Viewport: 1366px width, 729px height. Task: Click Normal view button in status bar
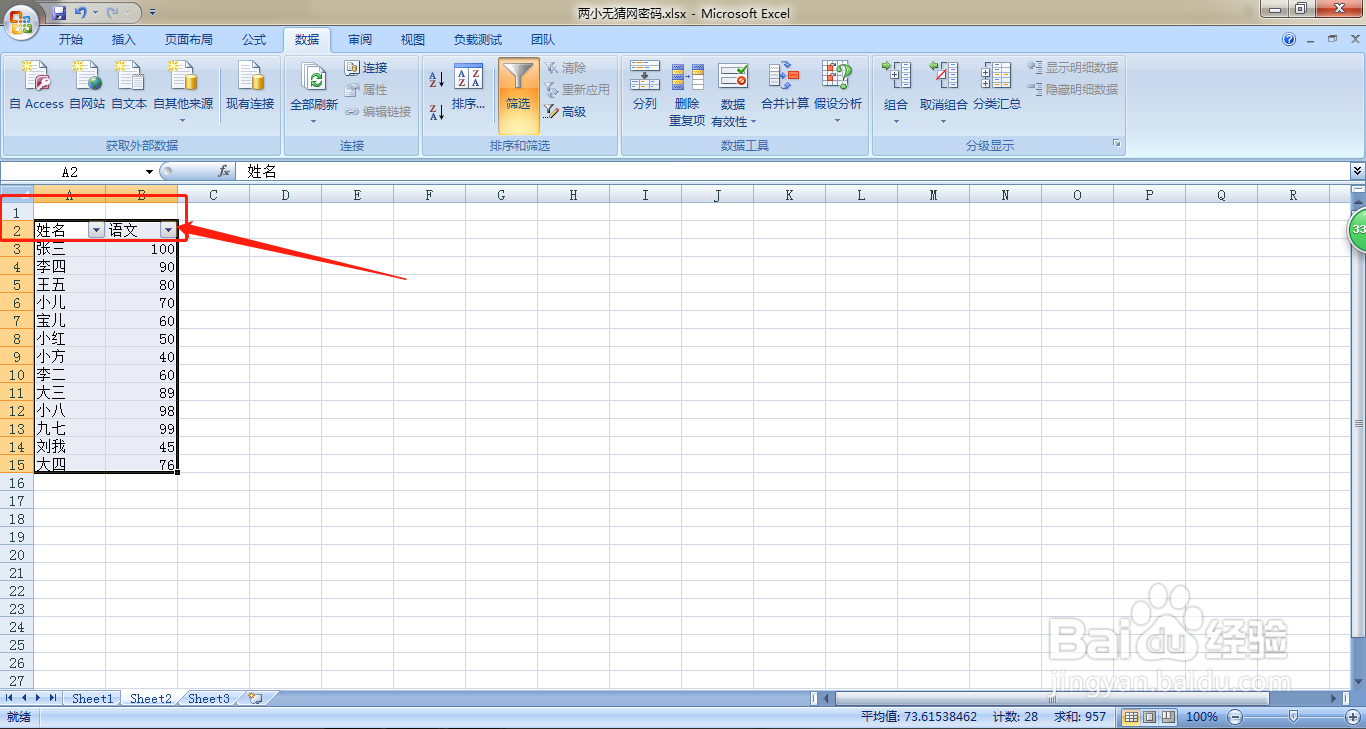1130,717
